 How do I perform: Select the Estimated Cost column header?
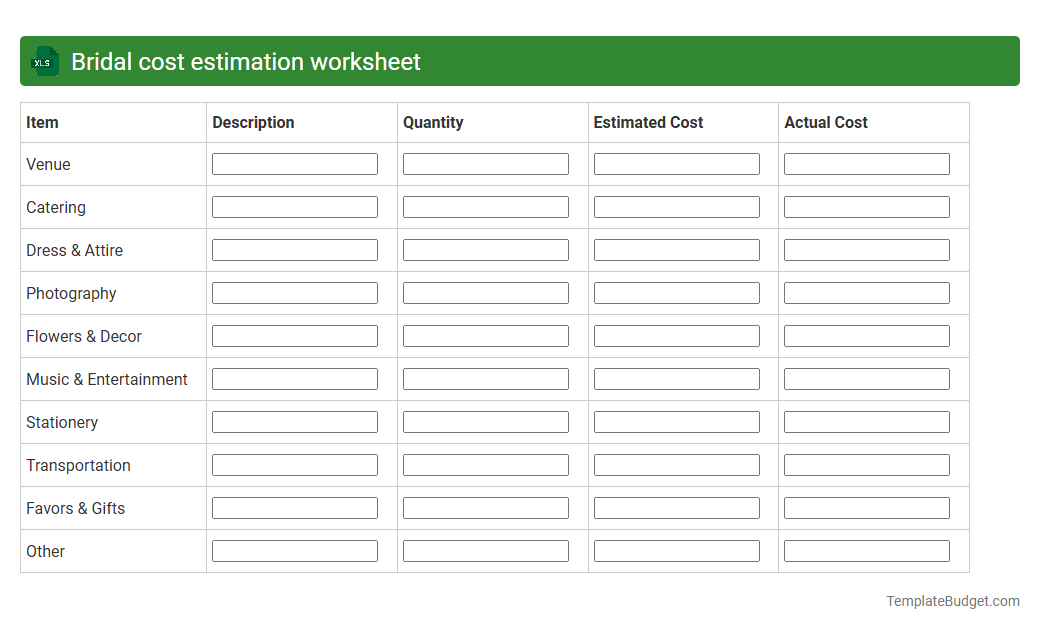(648, 122)
